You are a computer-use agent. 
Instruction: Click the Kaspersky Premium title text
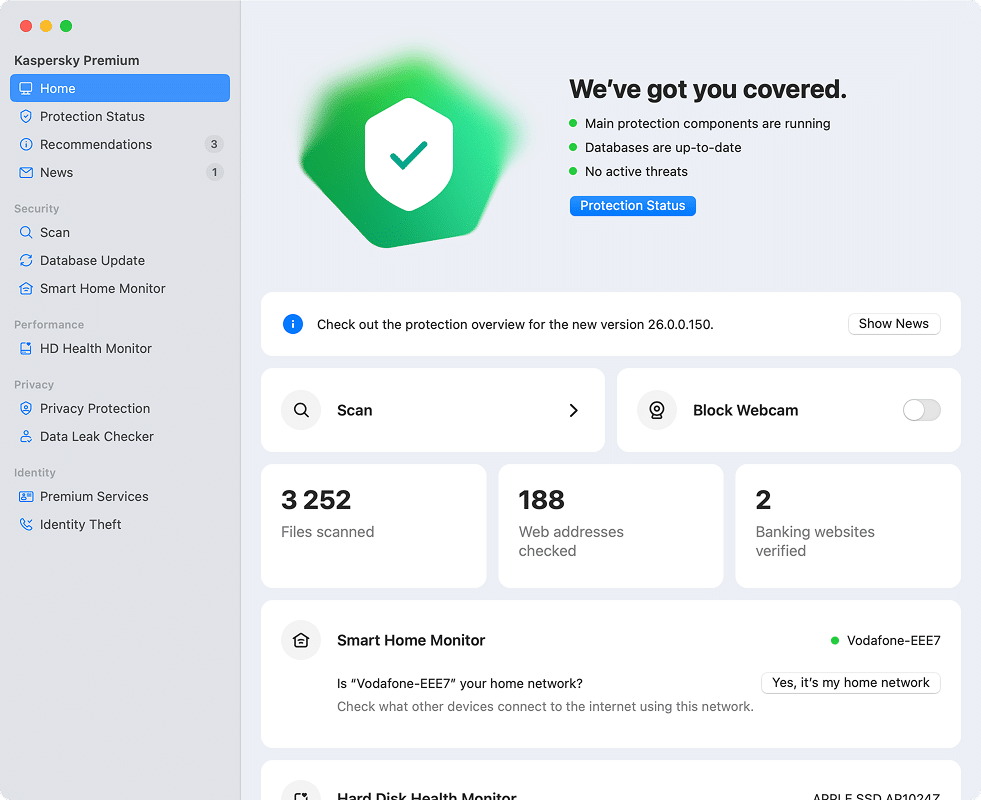pyautogui.click(x=77, y=61)
